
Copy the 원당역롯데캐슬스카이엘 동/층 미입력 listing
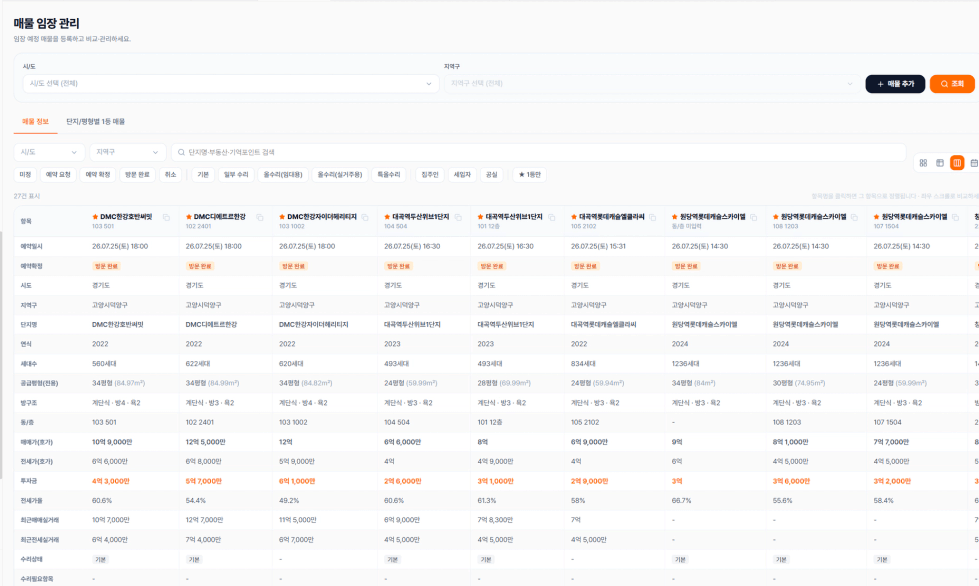click(x=754, y=217)
